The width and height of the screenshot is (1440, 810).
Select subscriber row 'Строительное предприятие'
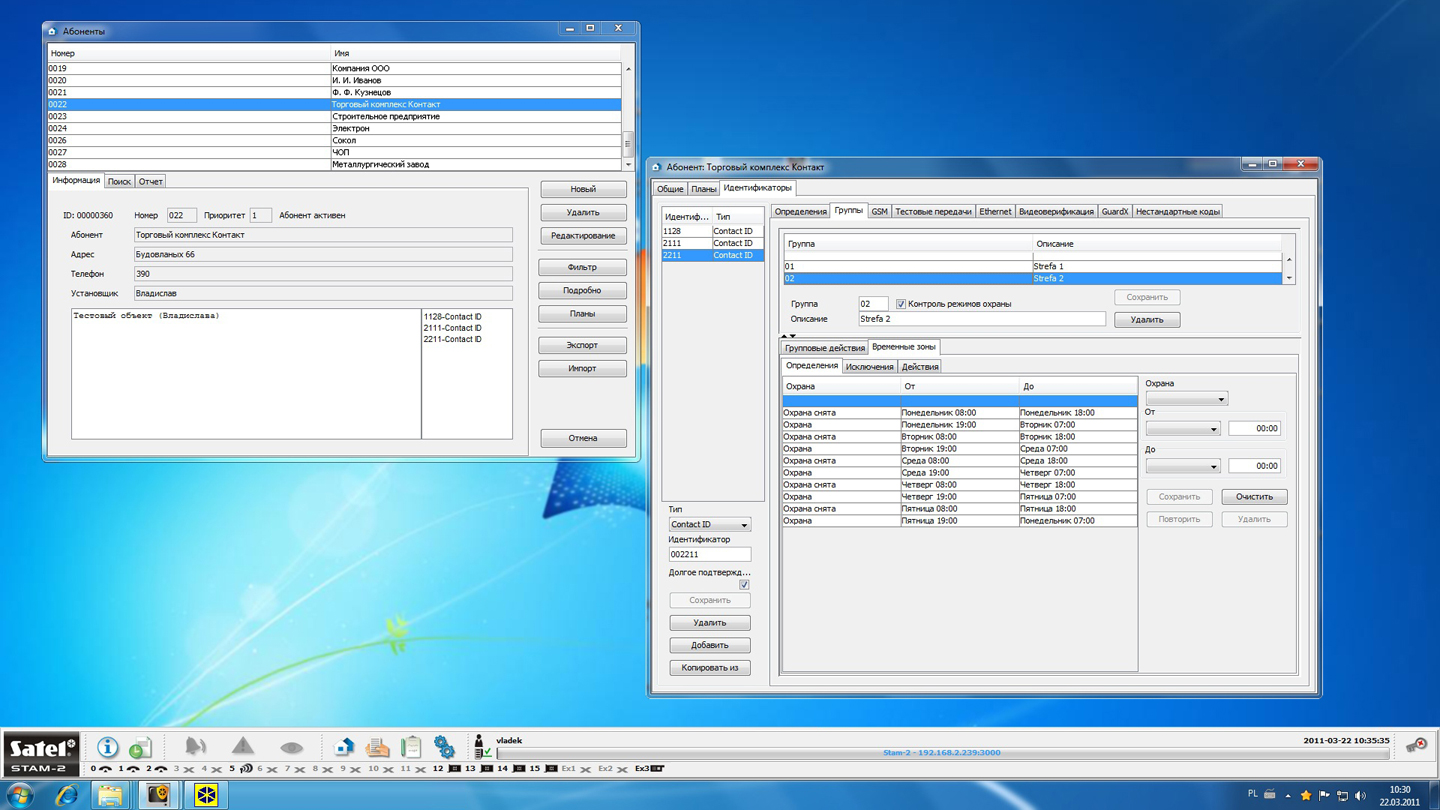(385, 117)
